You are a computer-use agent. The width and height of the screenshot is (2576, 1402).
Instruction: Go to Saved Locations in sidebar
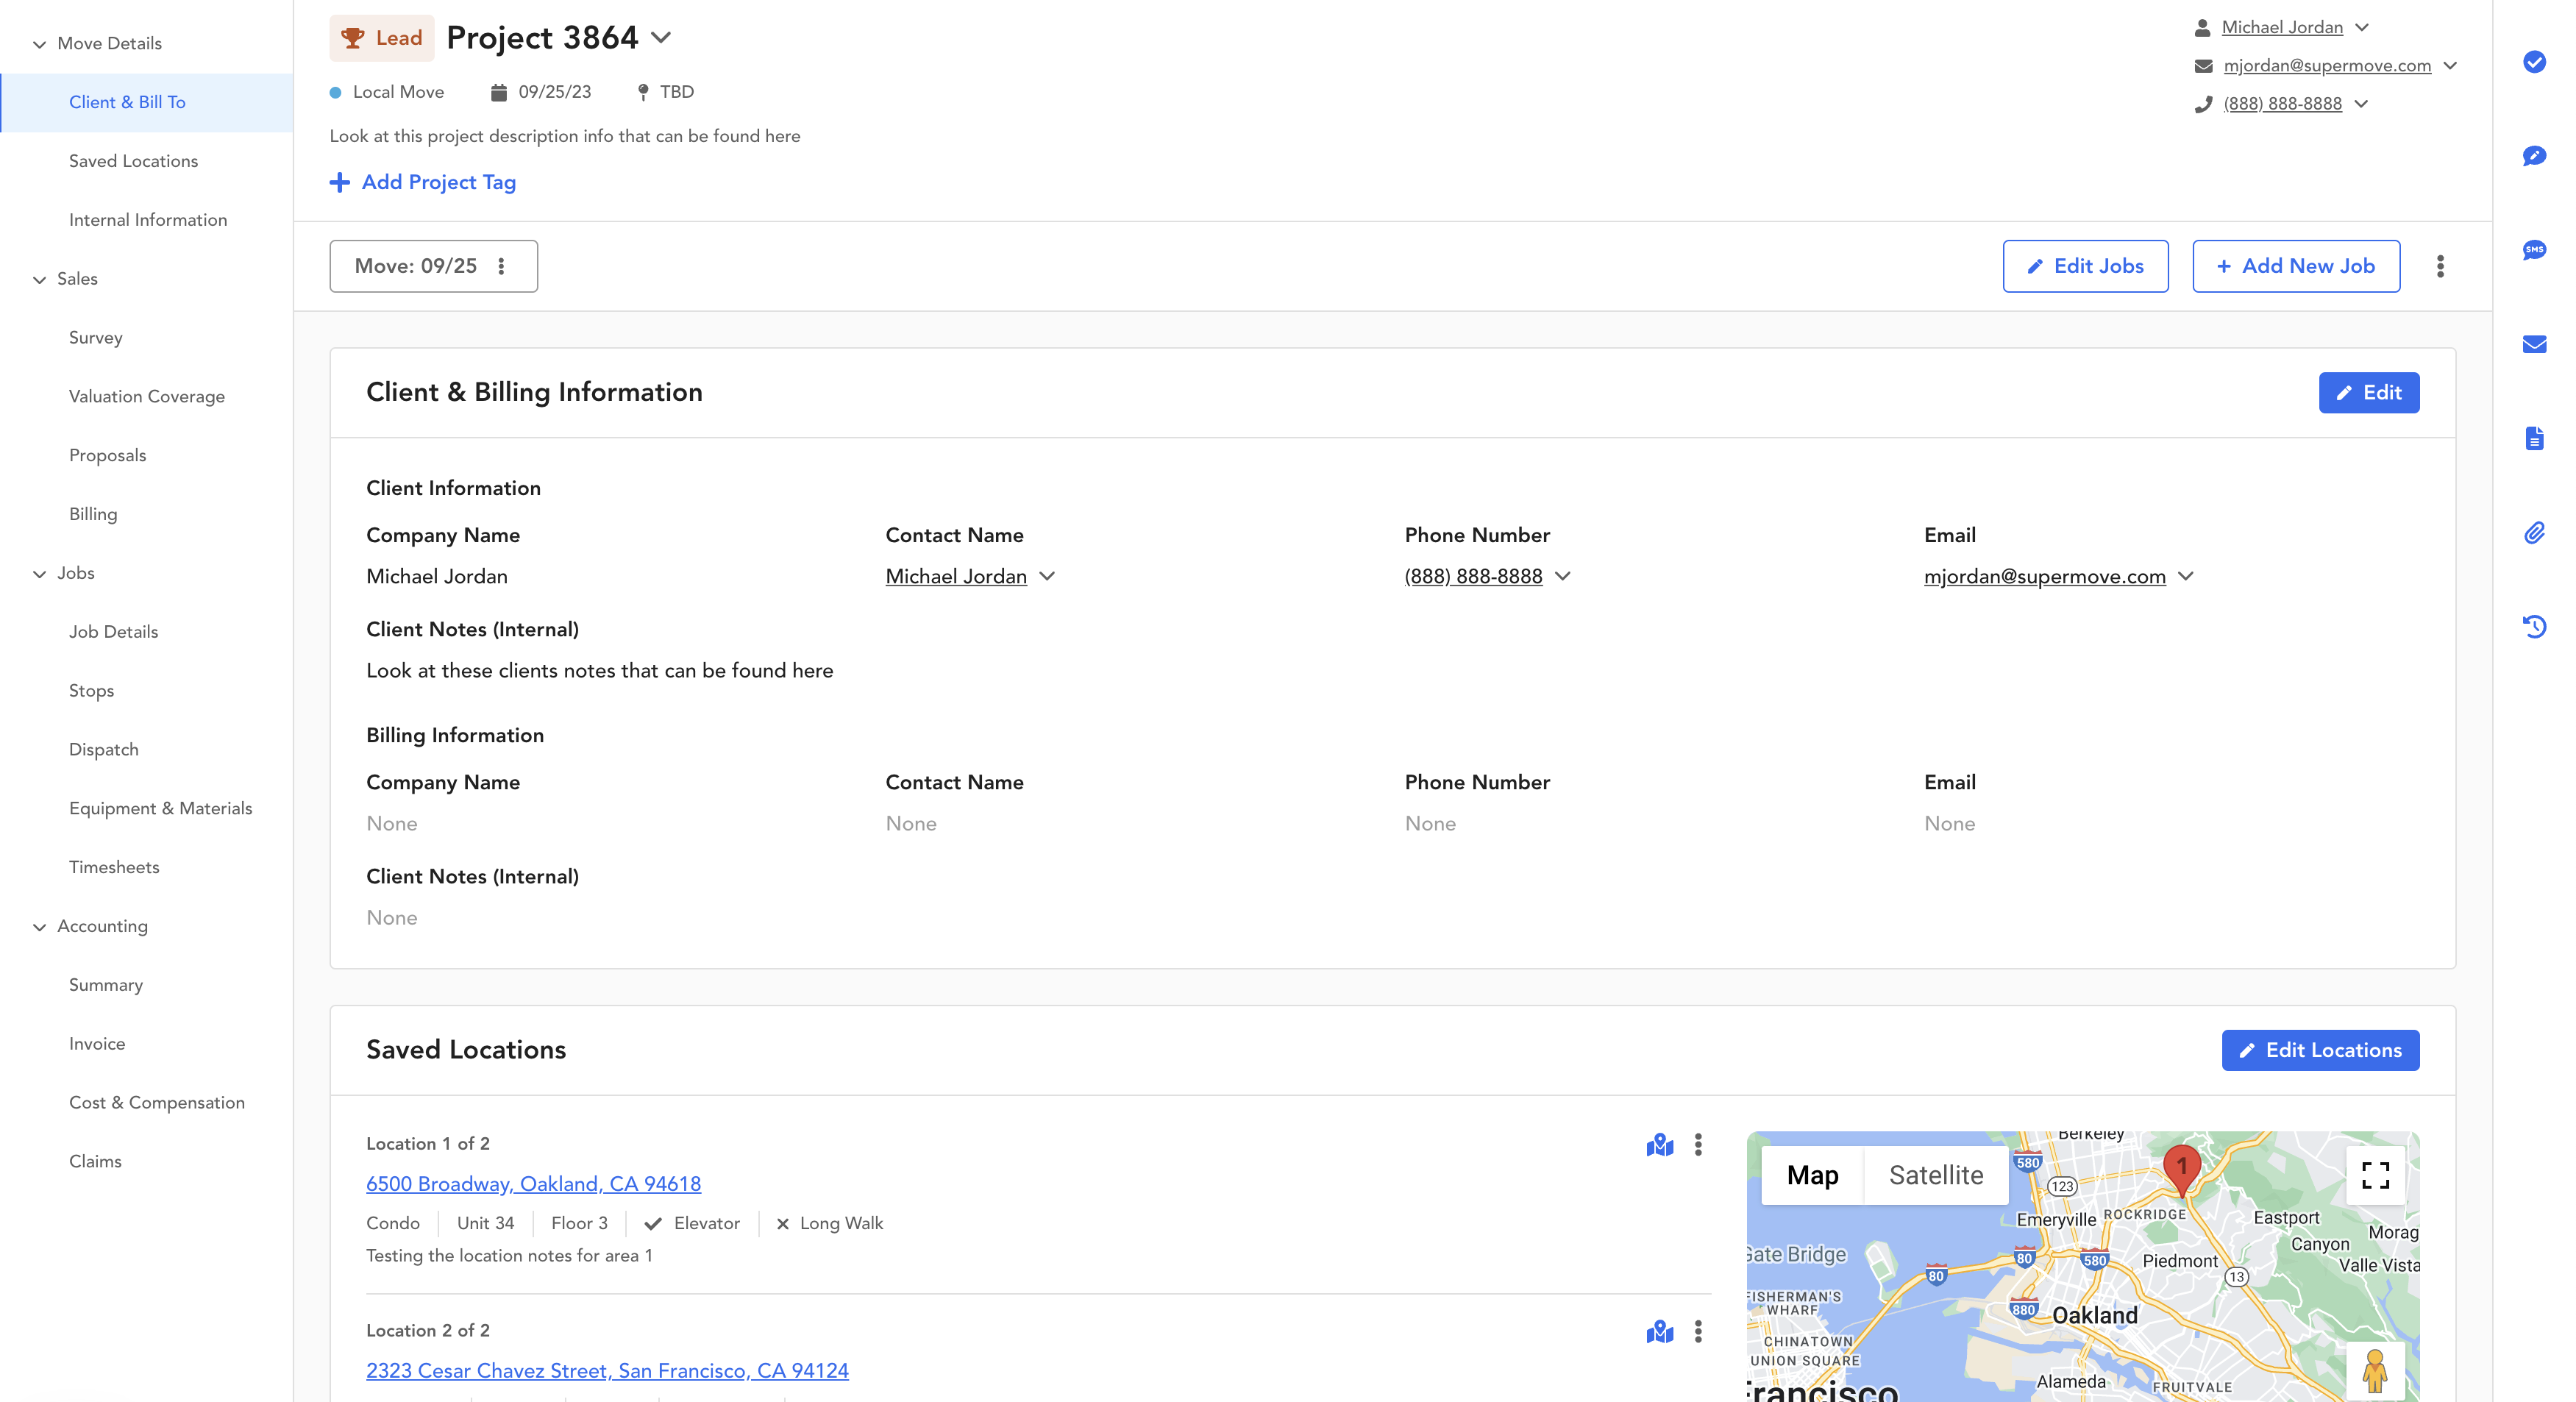coord(133,161)
